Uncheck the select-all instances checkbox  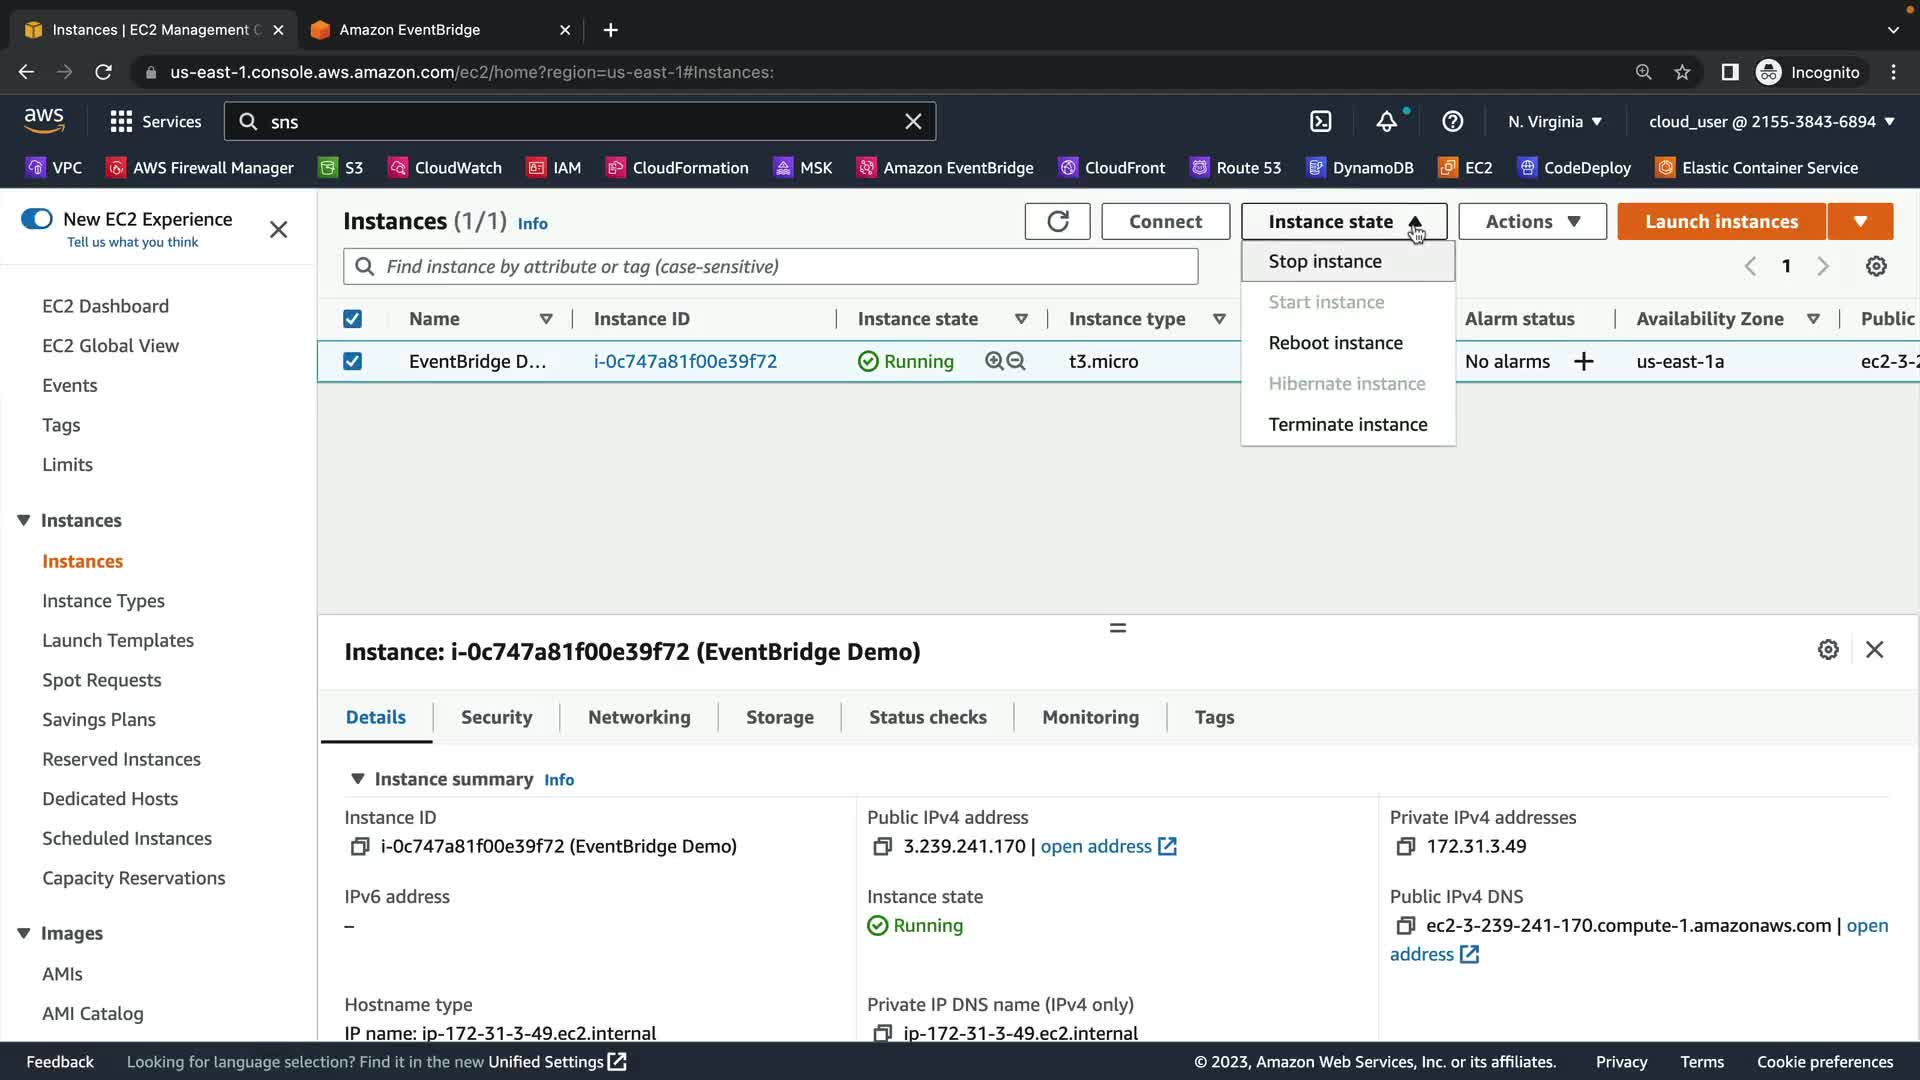(x=352, y=319)
